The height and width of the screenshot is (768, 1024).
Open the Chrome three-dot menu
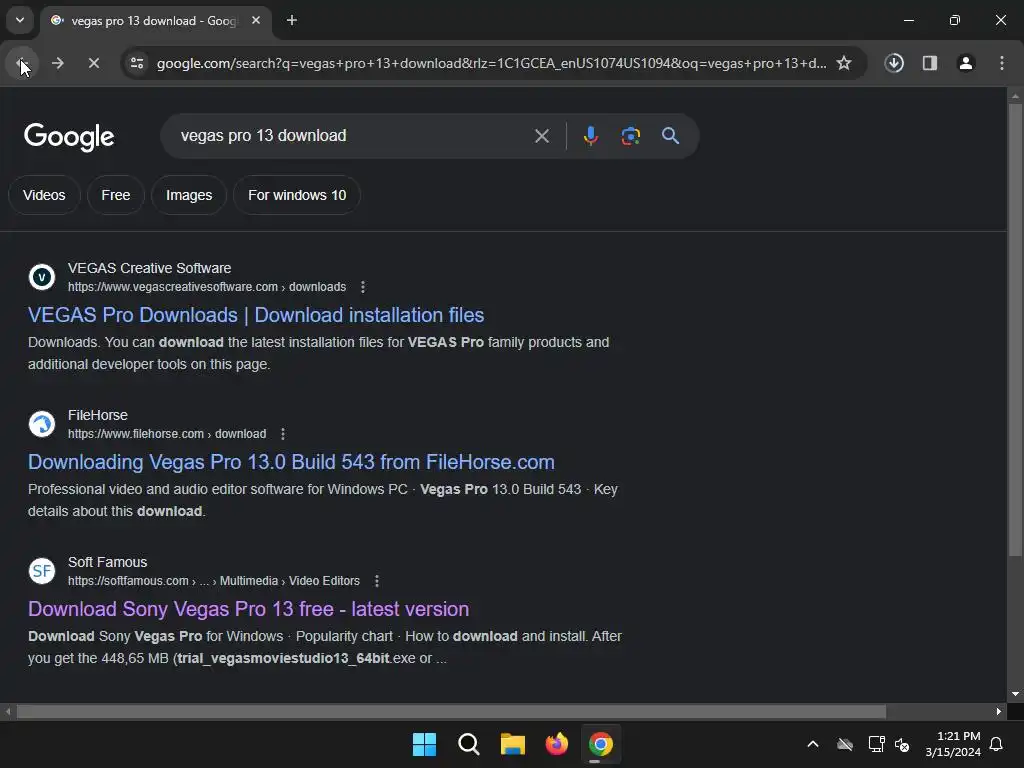[x=1002, y=63]
